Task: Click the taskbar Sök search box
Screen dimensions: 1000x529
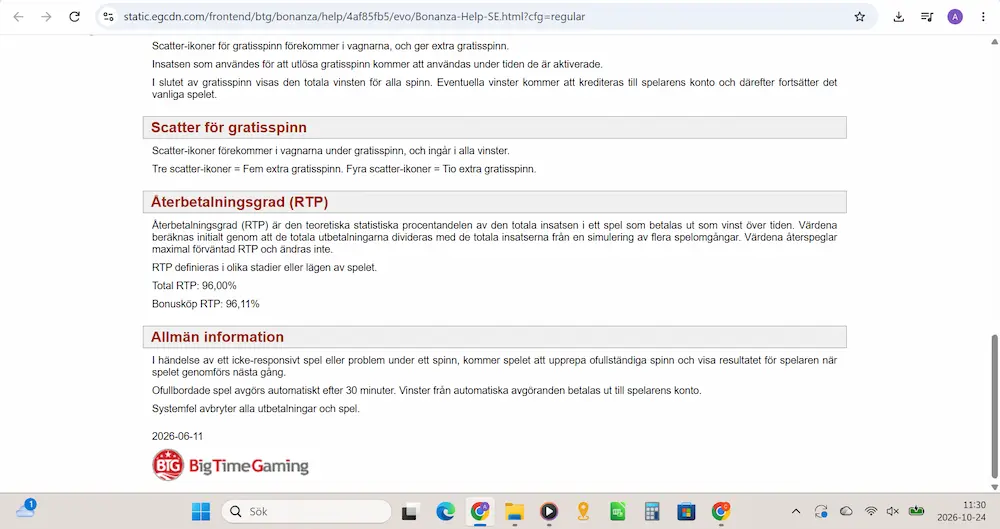Action: point(306,511)
